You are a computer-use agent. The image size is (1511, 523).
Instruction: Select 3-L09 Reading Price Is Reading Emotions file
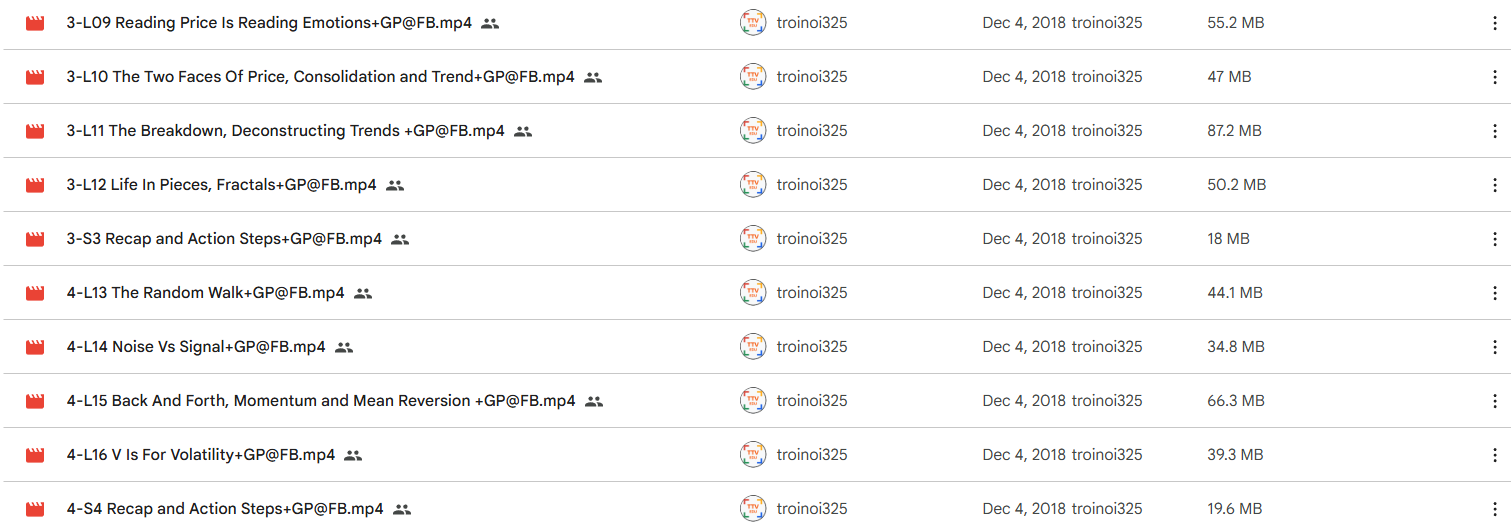269,23
